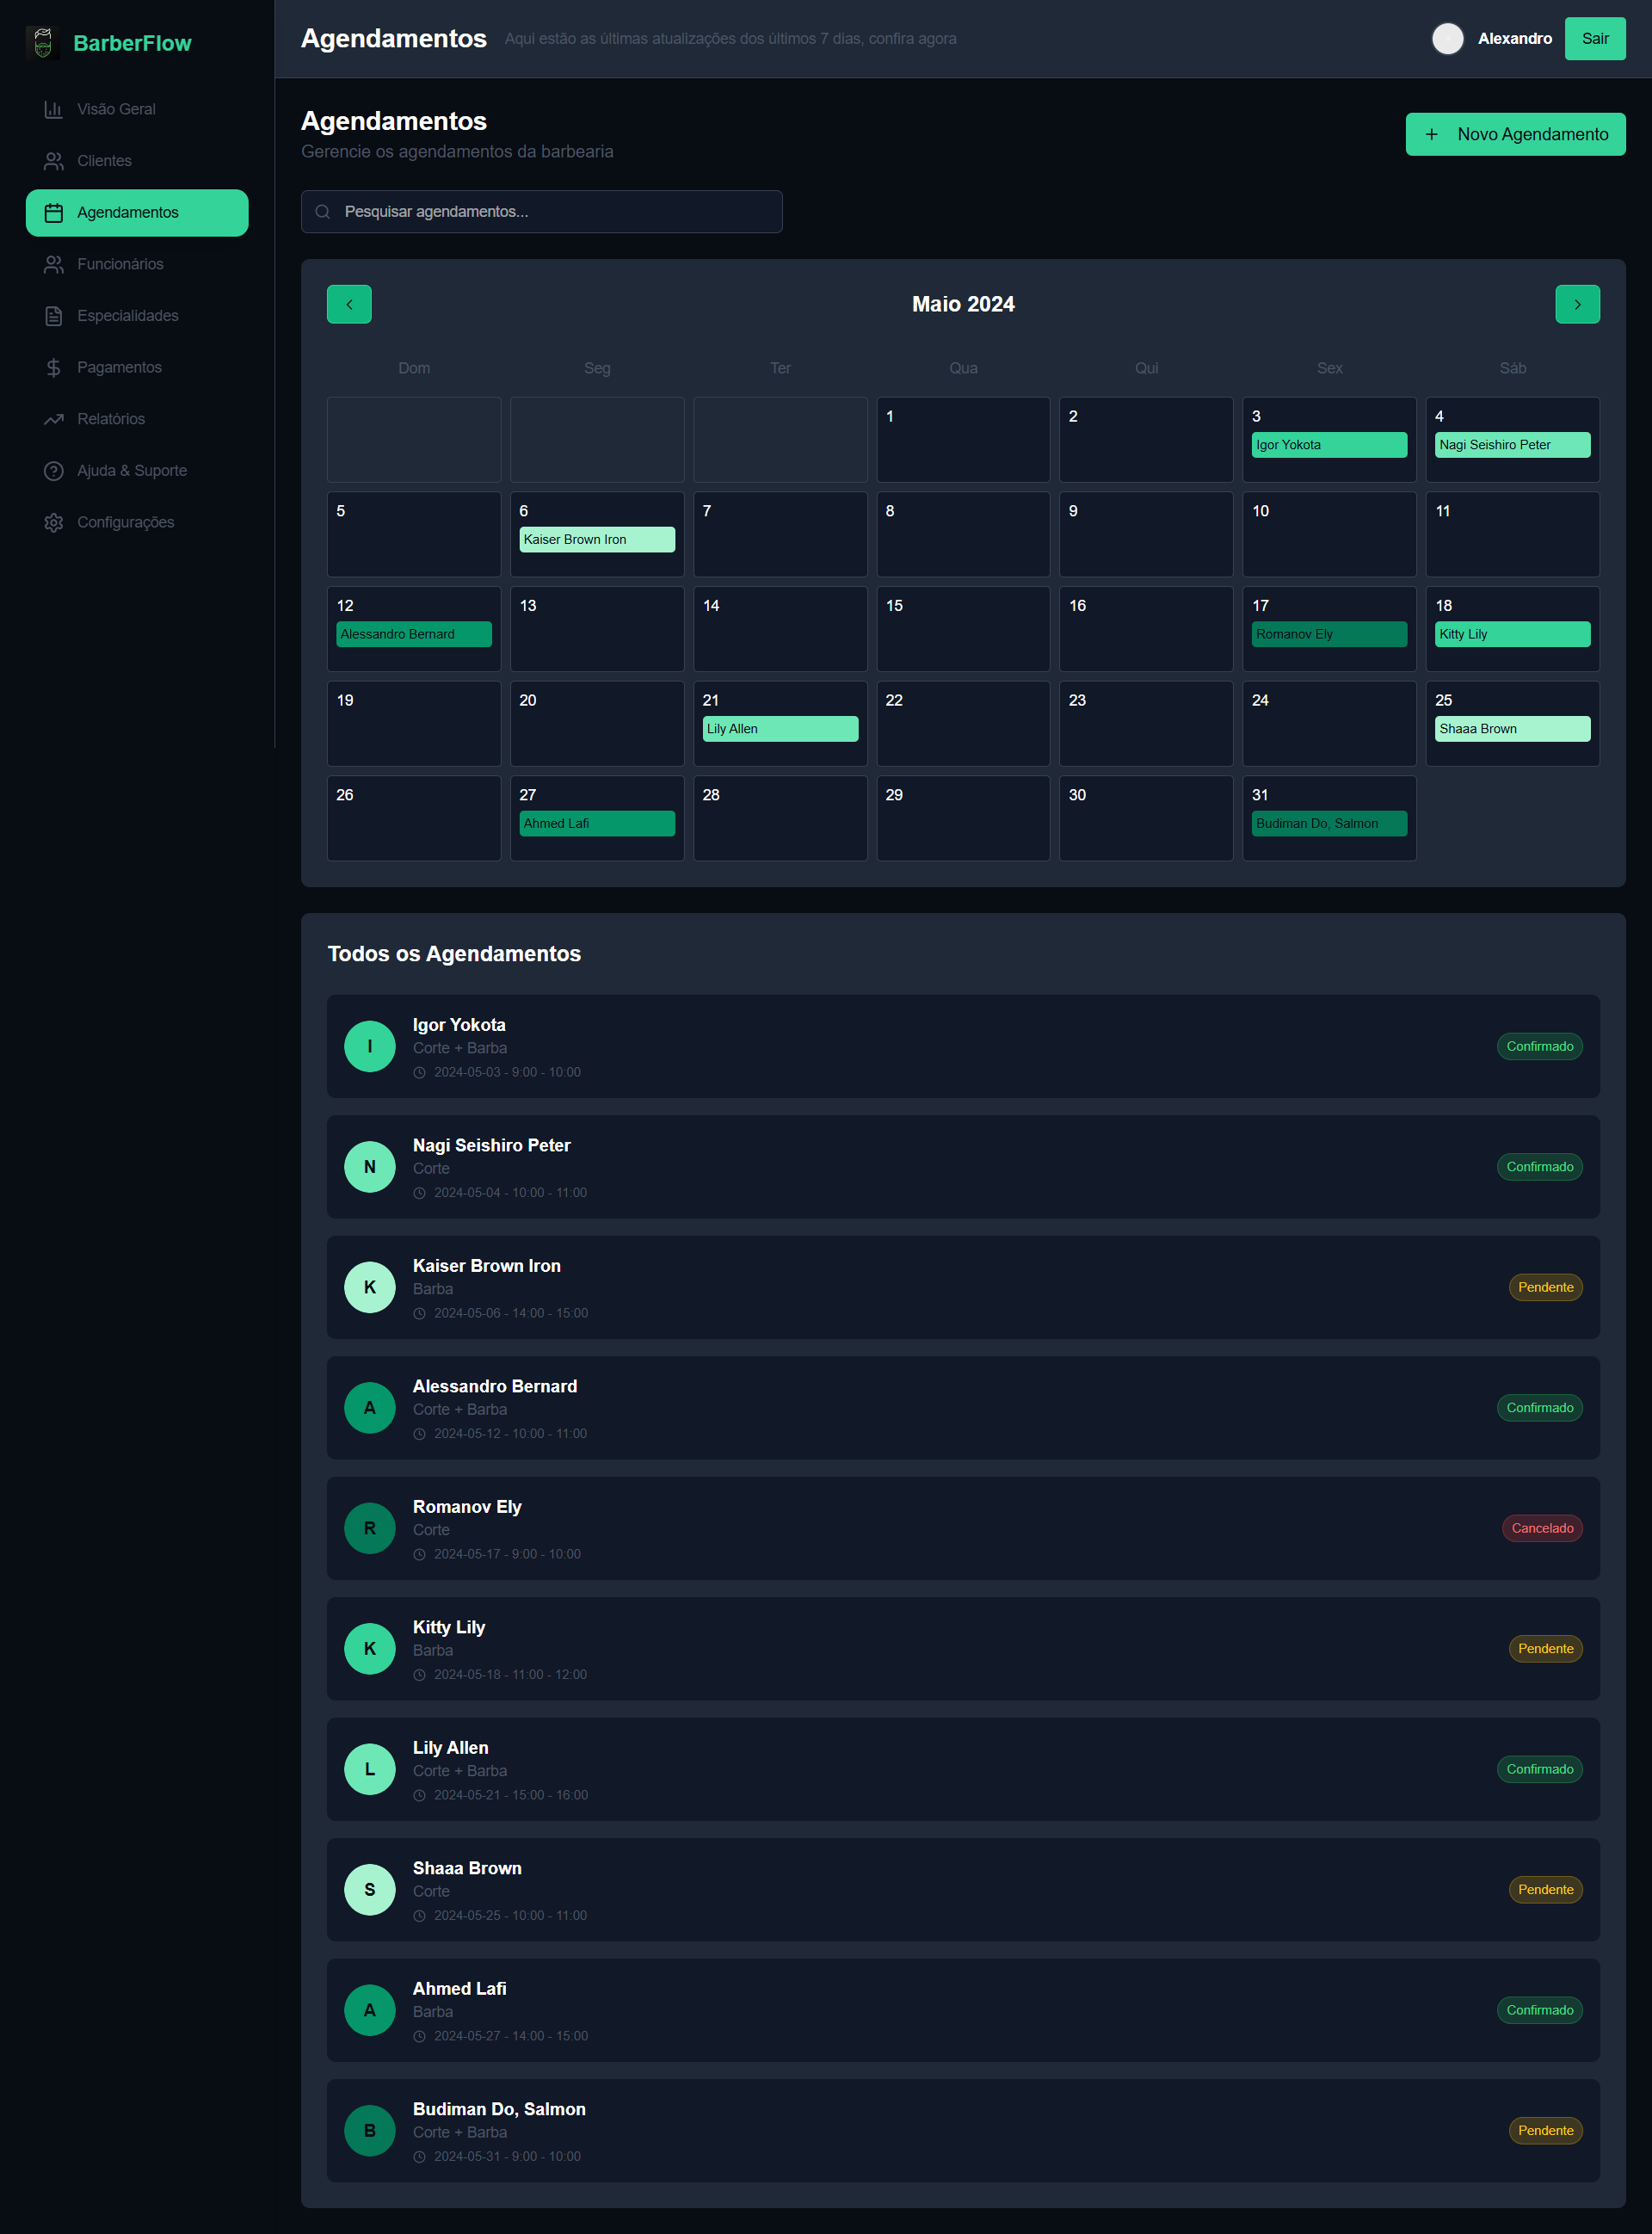The image size is (1652, 2234).
Task: Click the Pagamentos dollar icon
Action: 53,367
